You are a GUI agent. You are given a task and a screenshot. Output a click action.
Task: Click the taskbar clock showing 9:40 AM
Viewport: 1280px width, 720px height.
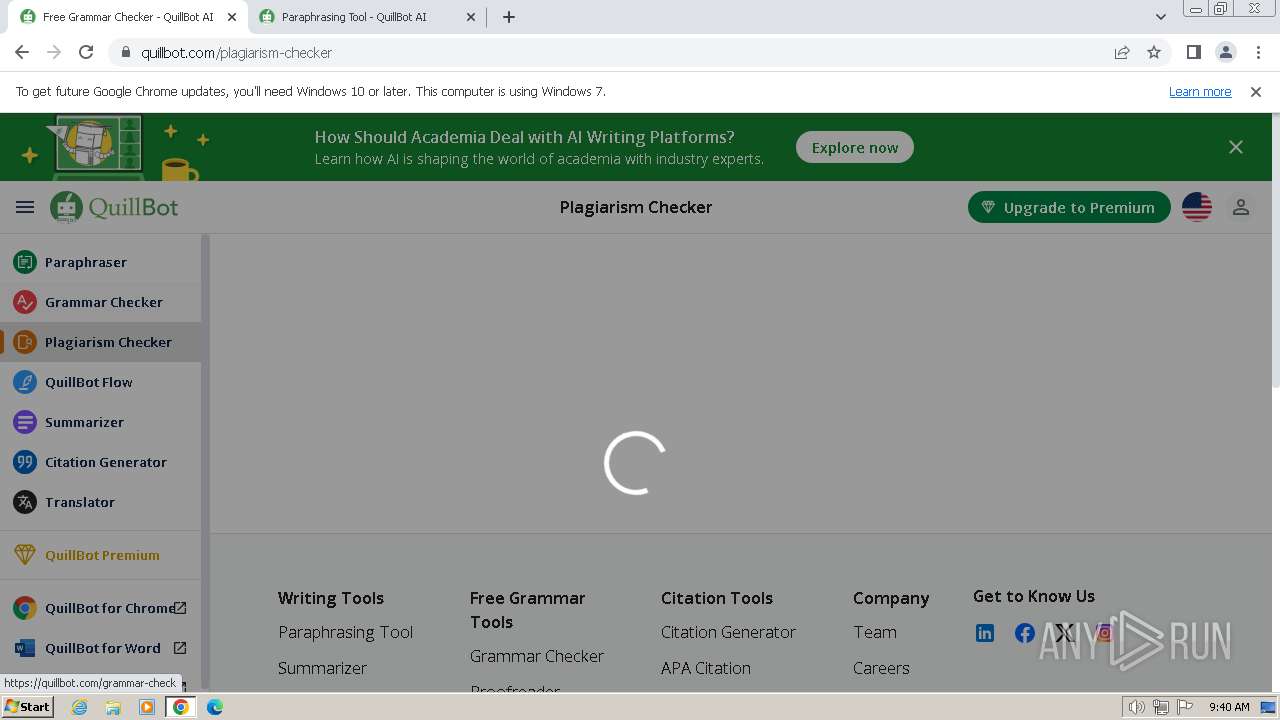(x=1229, y=707)
